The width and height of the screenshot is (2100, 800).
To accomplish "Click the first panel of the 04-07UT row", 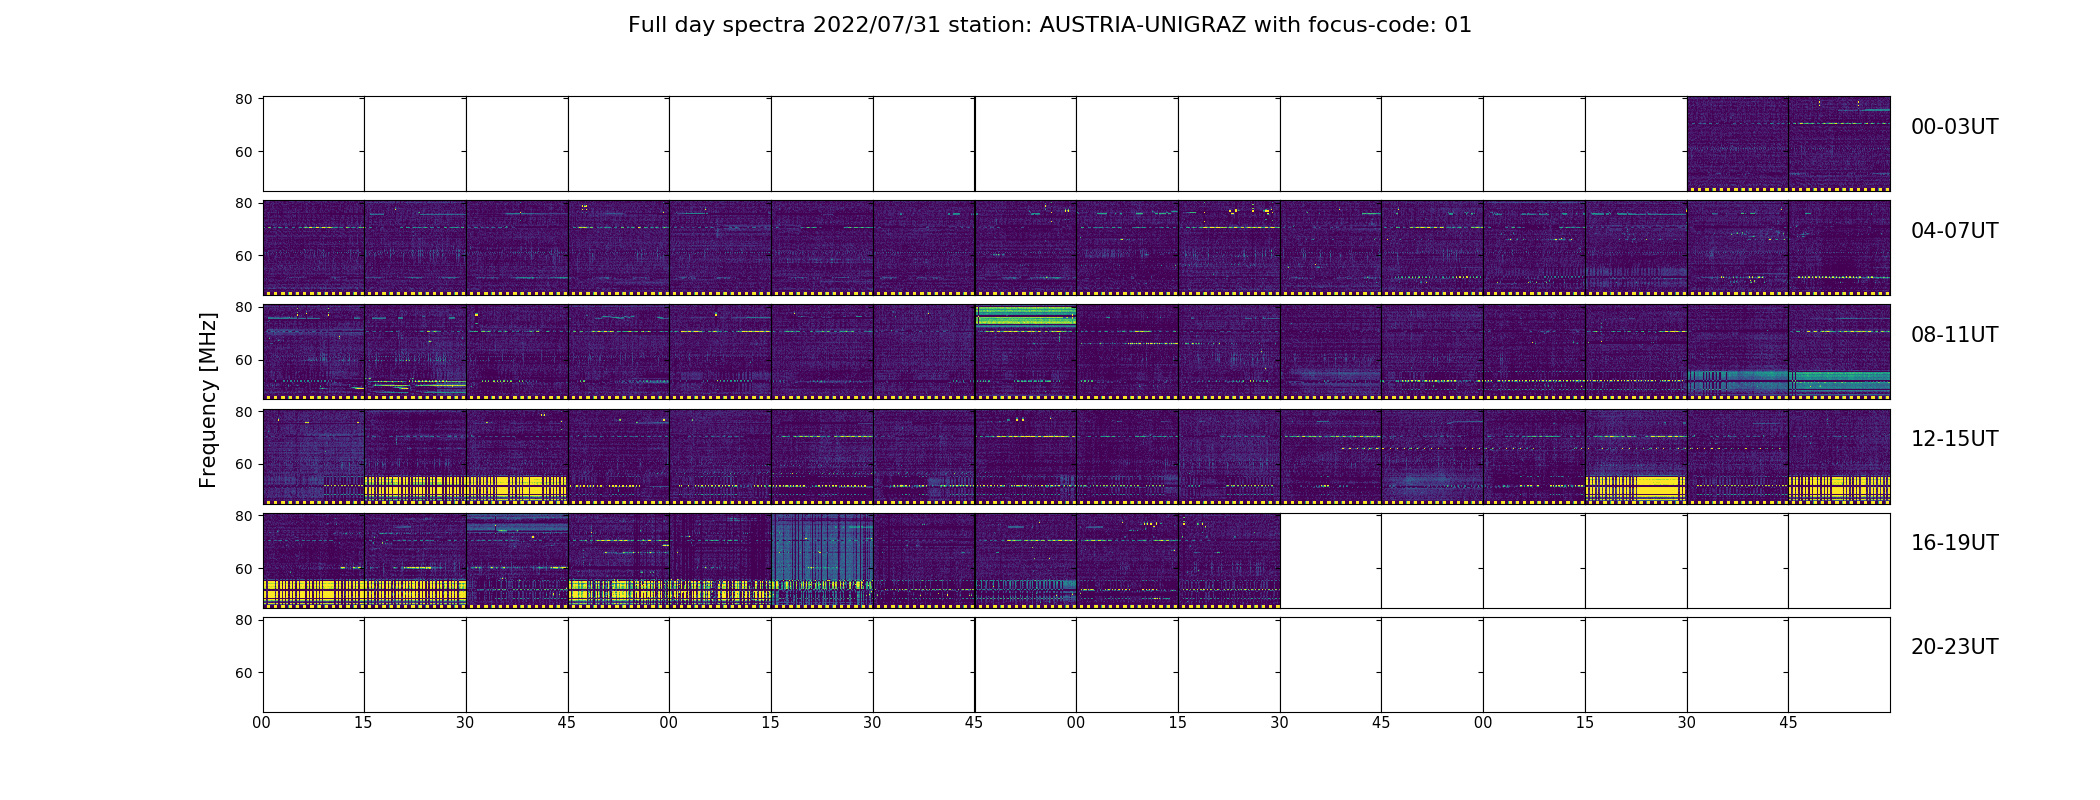I will click(x=314, y=248).
